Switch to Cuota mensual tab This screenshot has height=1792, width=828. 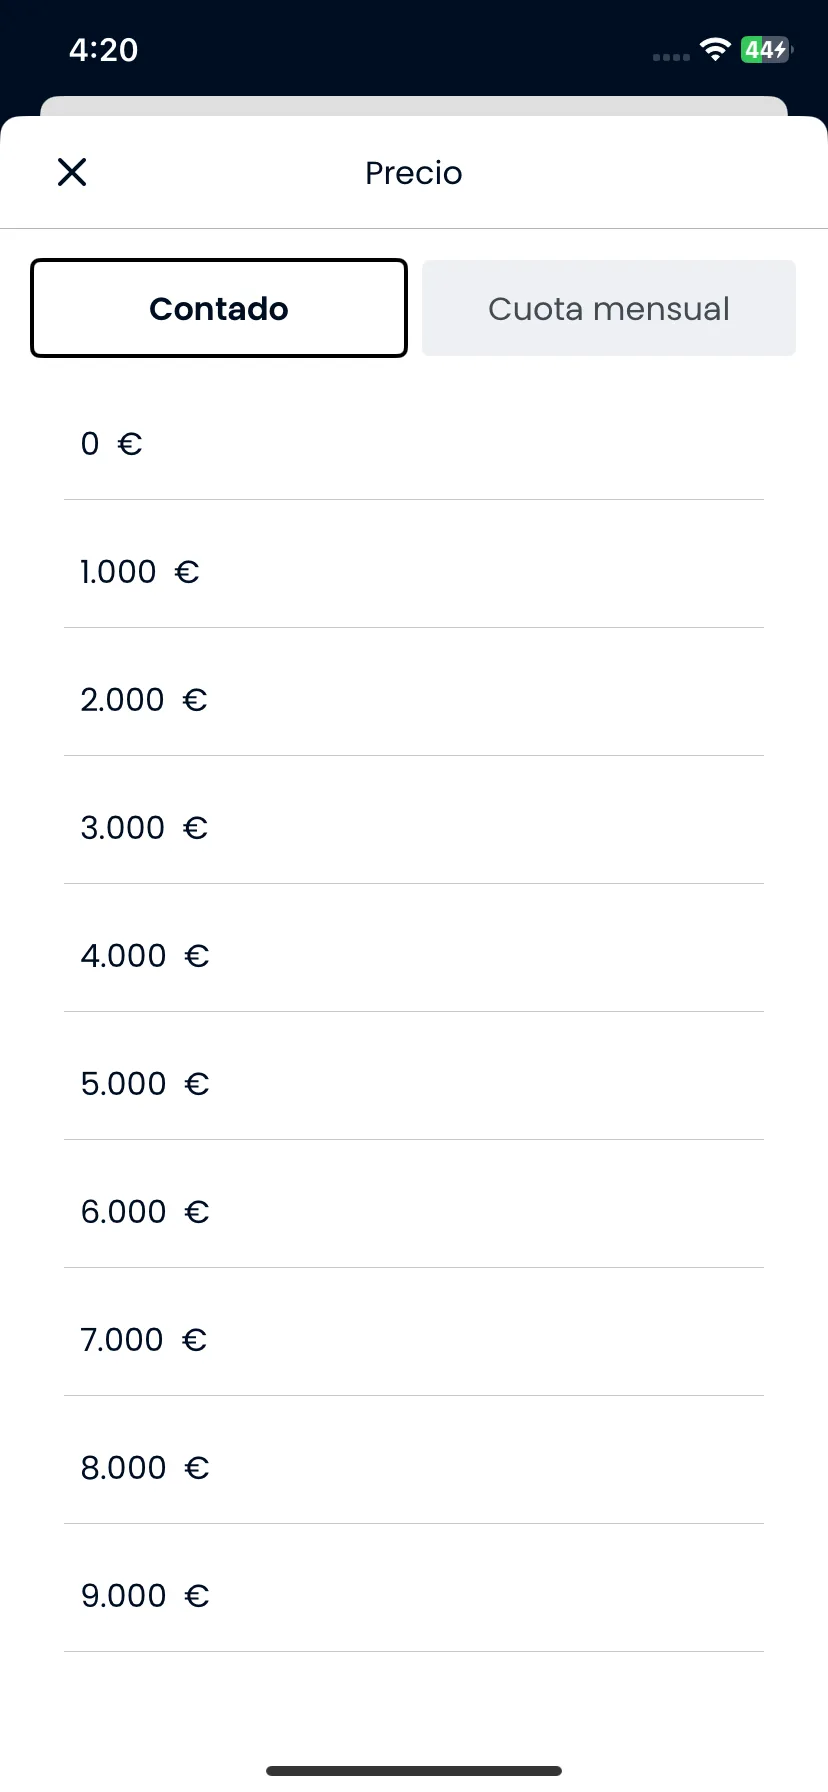point(609,308)
